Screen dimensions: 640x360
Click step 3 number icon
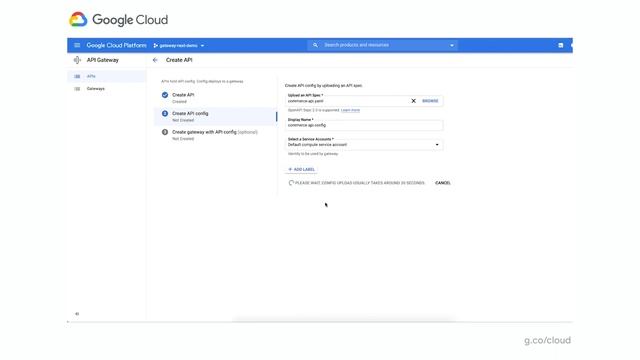(165, 132)
